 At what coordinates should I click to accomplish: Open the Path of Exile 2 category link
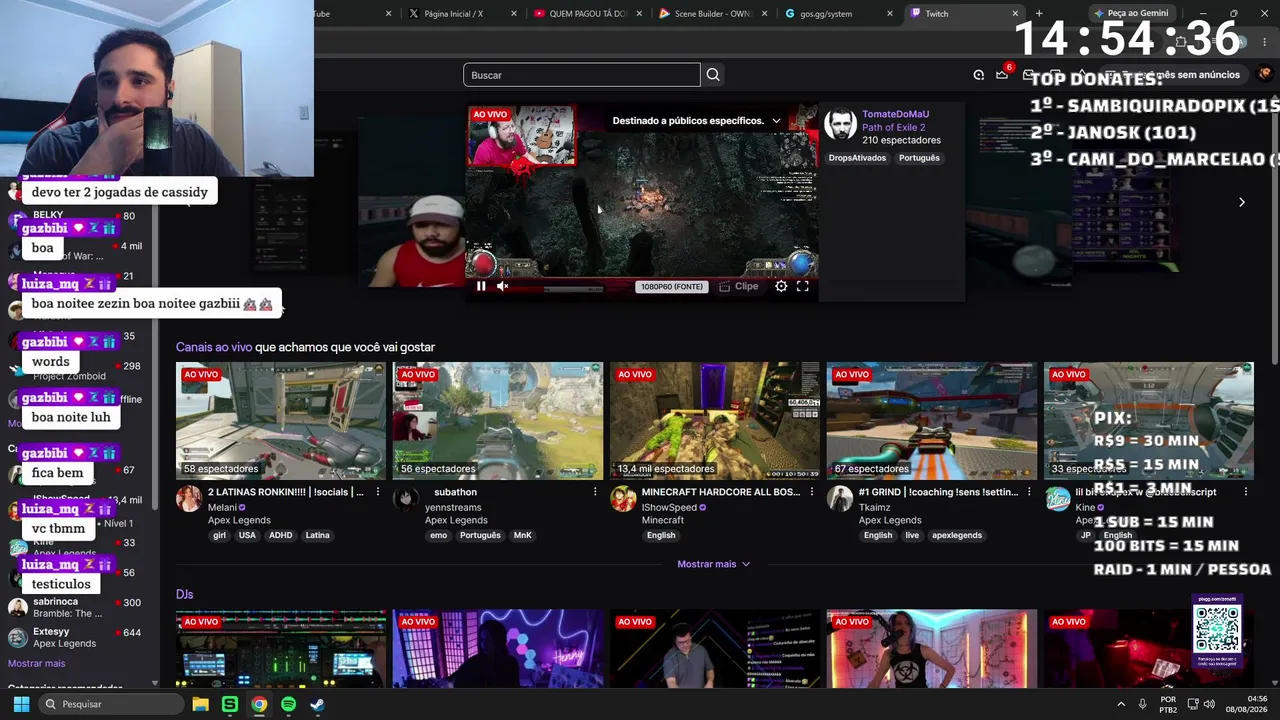[x=893, y=127]
